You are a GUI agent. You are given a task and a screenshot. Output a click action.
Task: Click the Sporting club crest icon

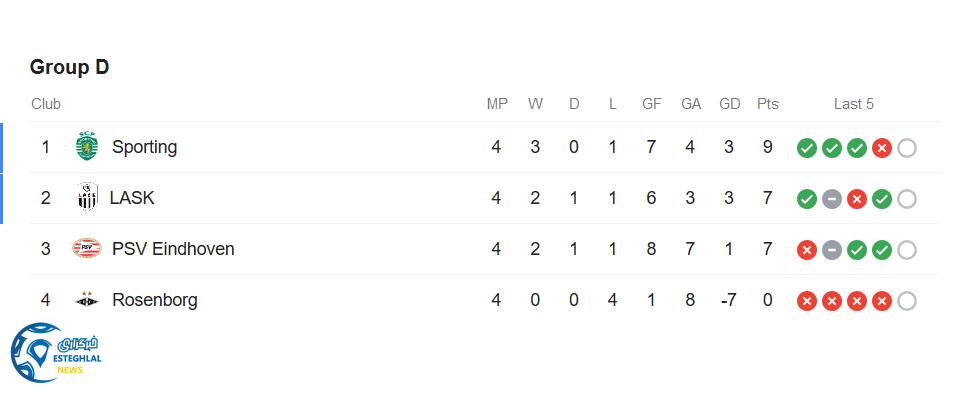(x=88, y=147)
